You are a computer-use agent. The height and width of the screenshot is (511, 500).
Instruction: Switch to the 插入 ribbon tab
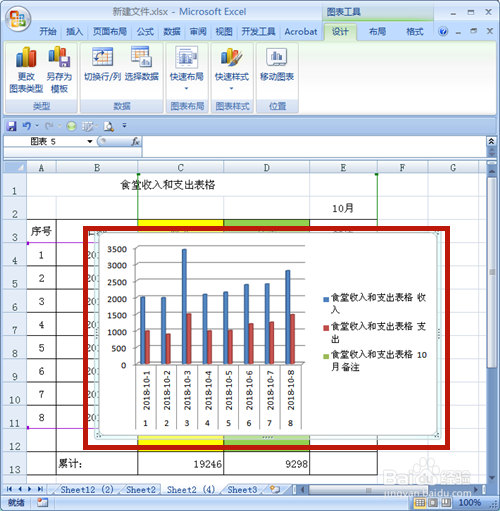coord(74,32)
